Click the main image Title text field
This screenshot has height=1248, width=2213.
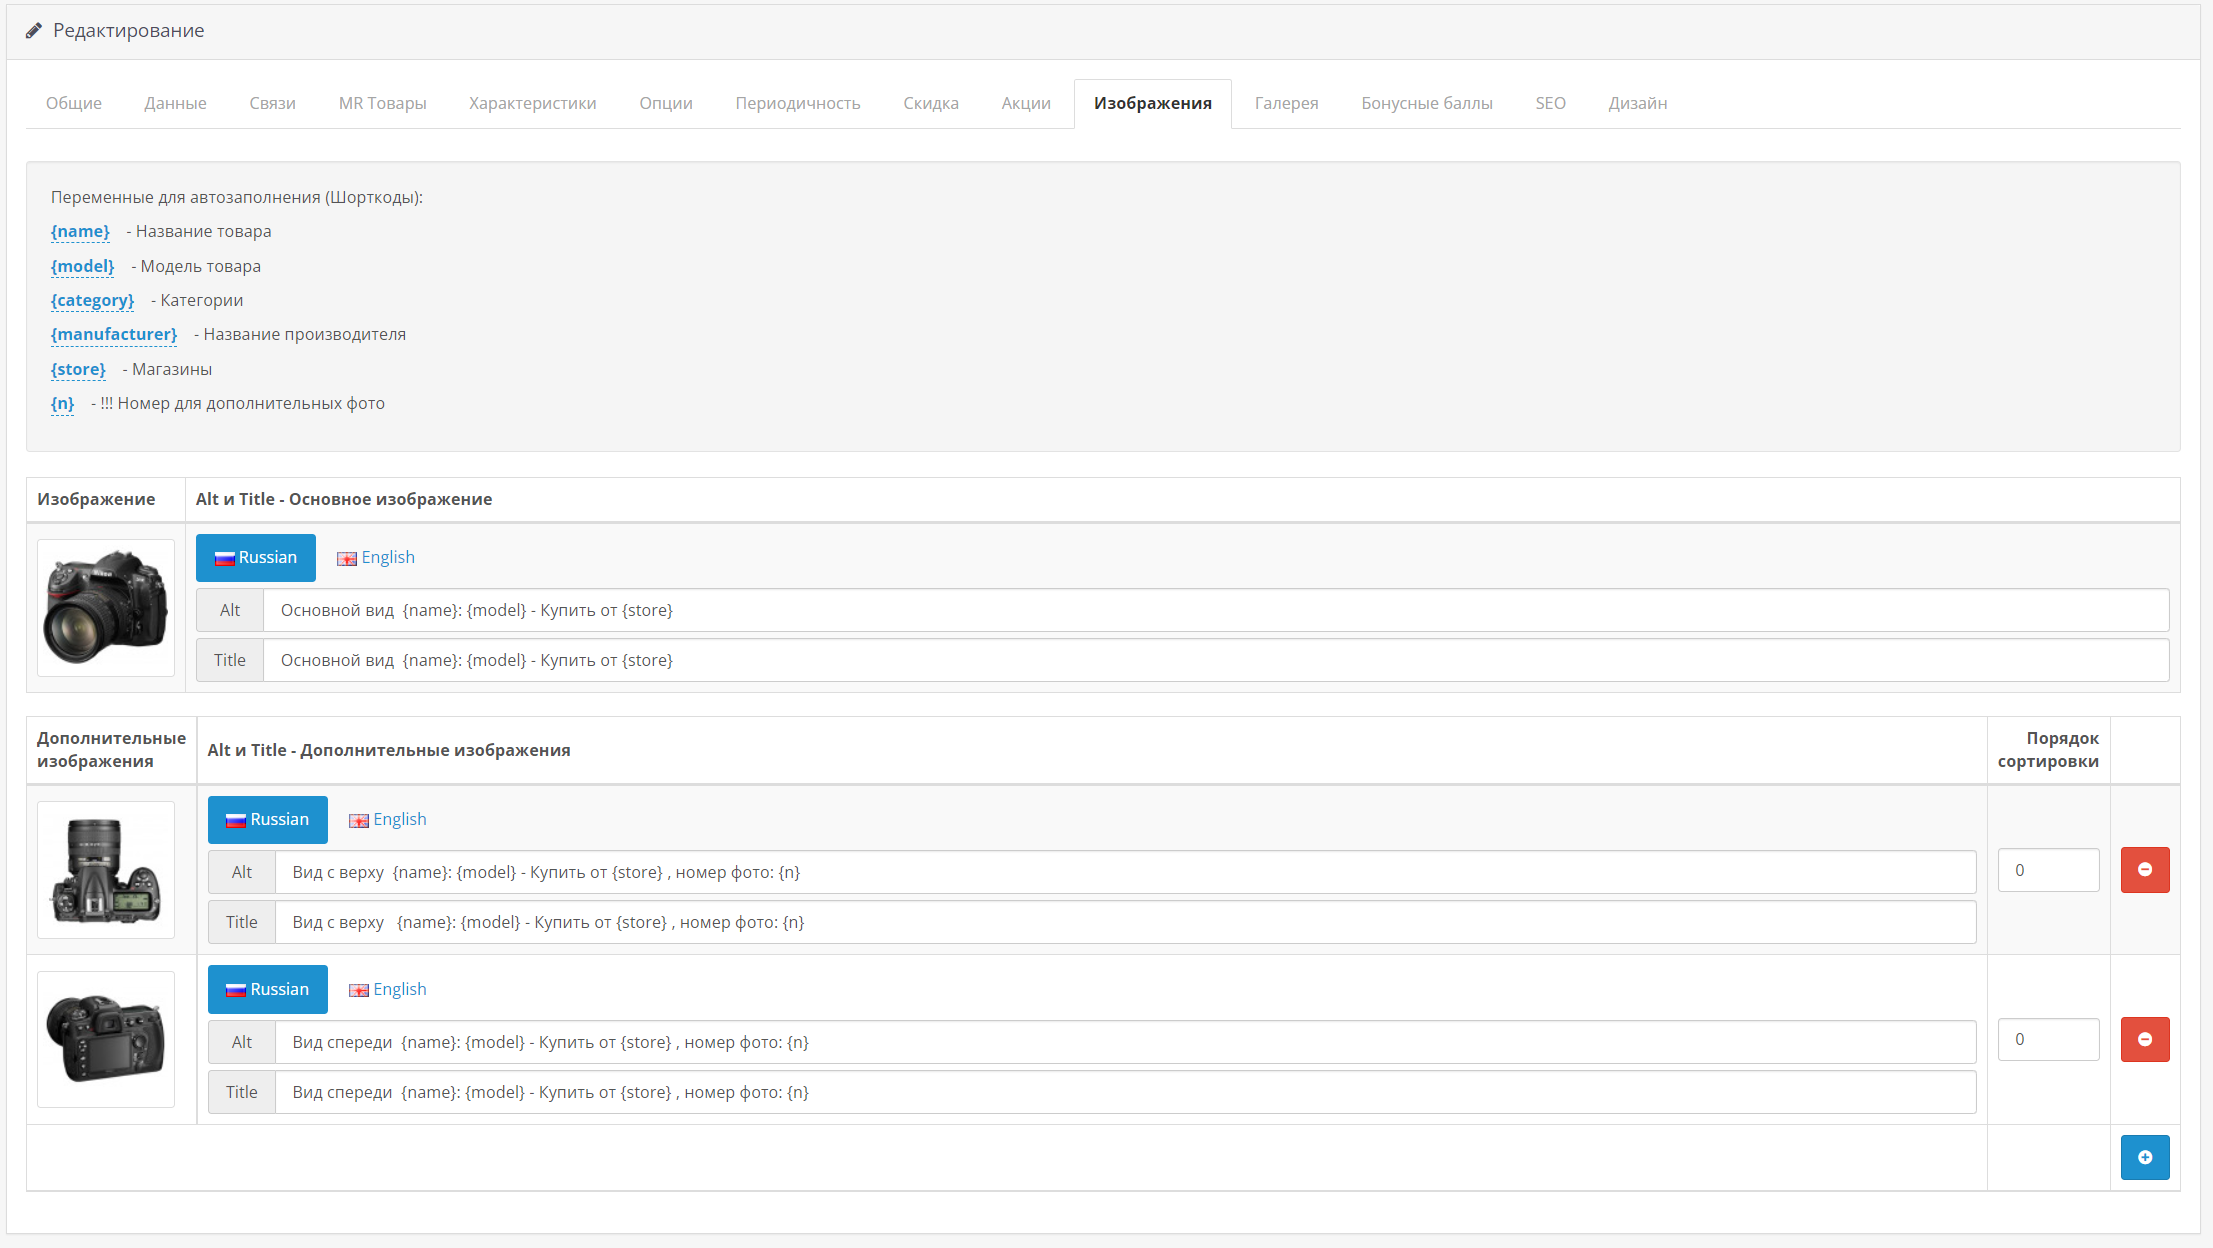click(x=1215, y=660)
